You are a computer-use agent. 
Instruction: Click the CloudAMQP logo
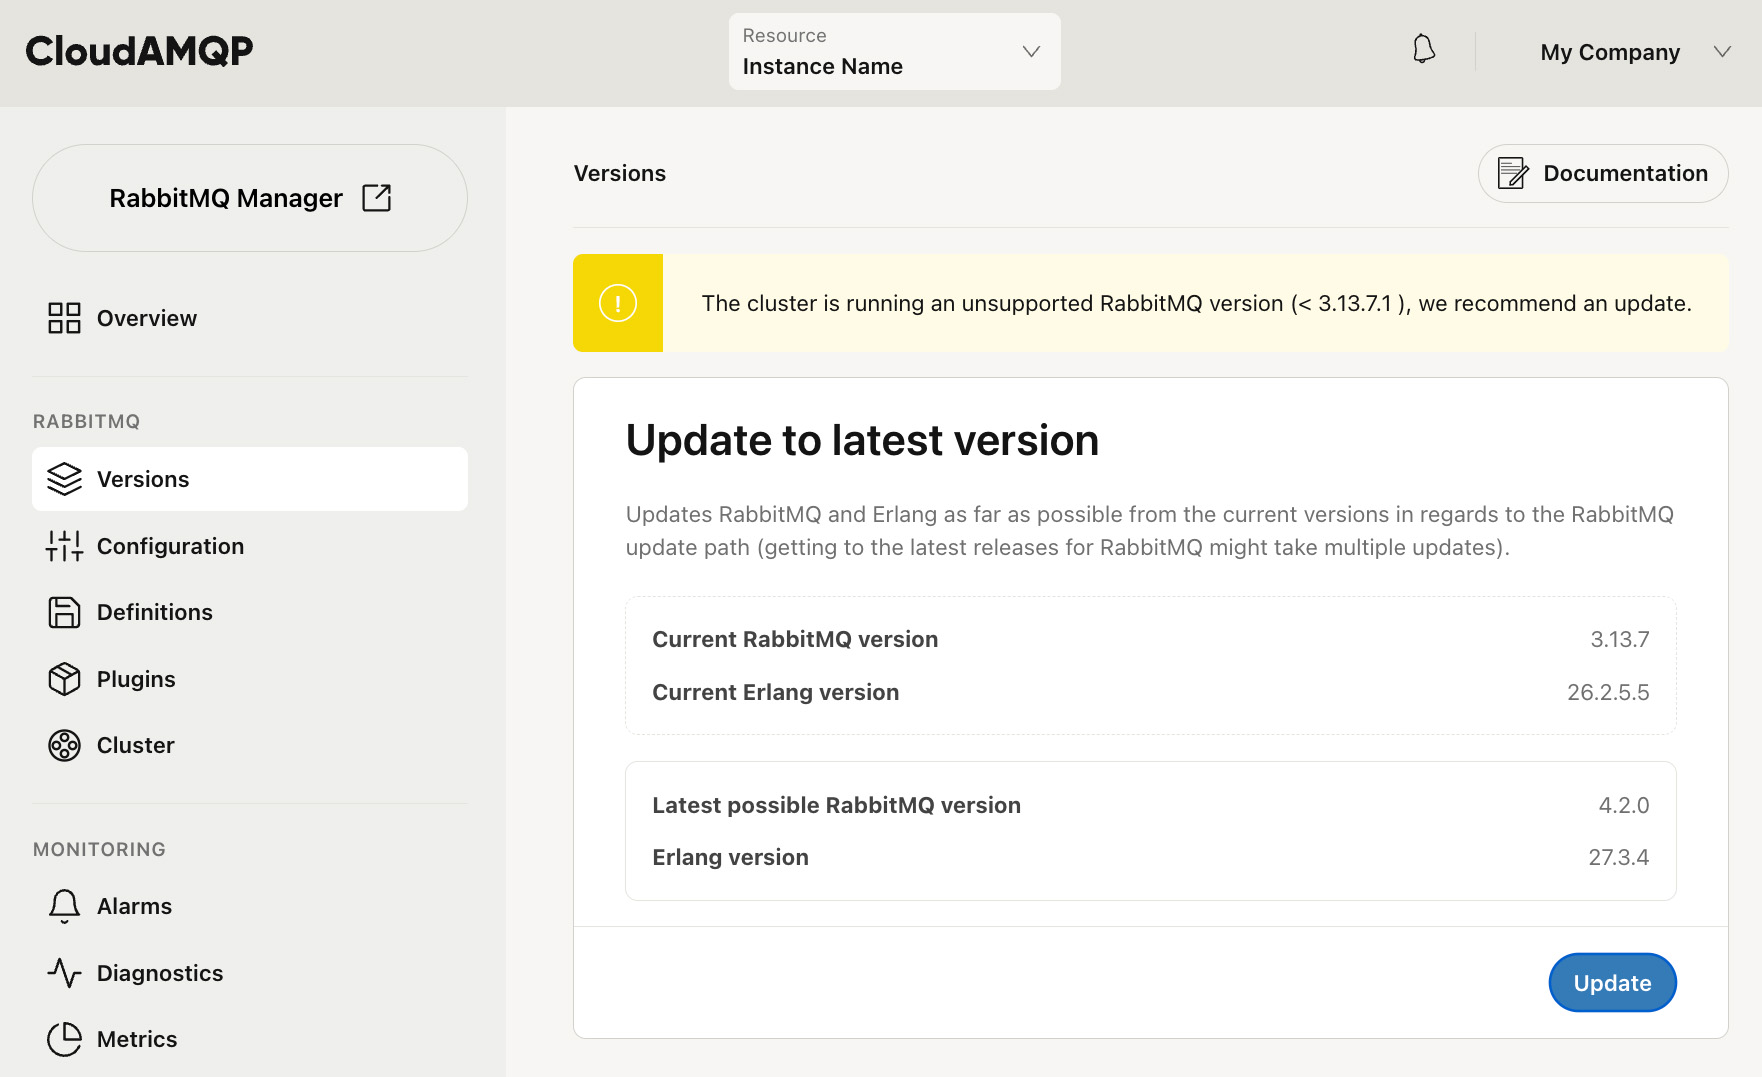pyautogui.click(x=140, y=51)
